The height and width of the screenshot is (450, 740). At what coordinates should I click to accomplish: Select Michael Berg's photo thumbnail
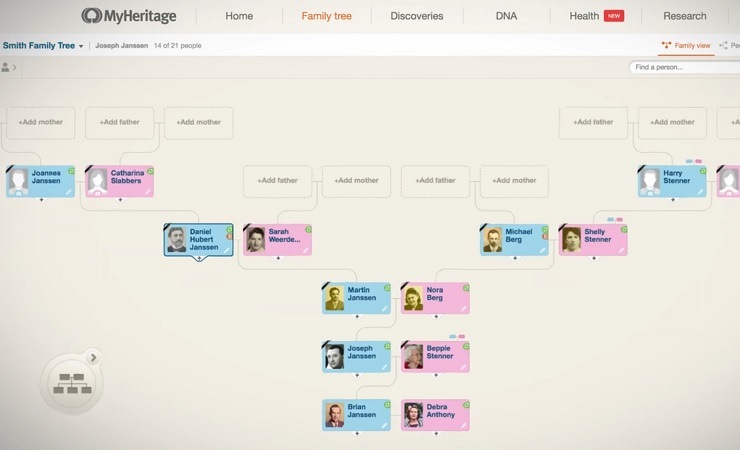492,240
